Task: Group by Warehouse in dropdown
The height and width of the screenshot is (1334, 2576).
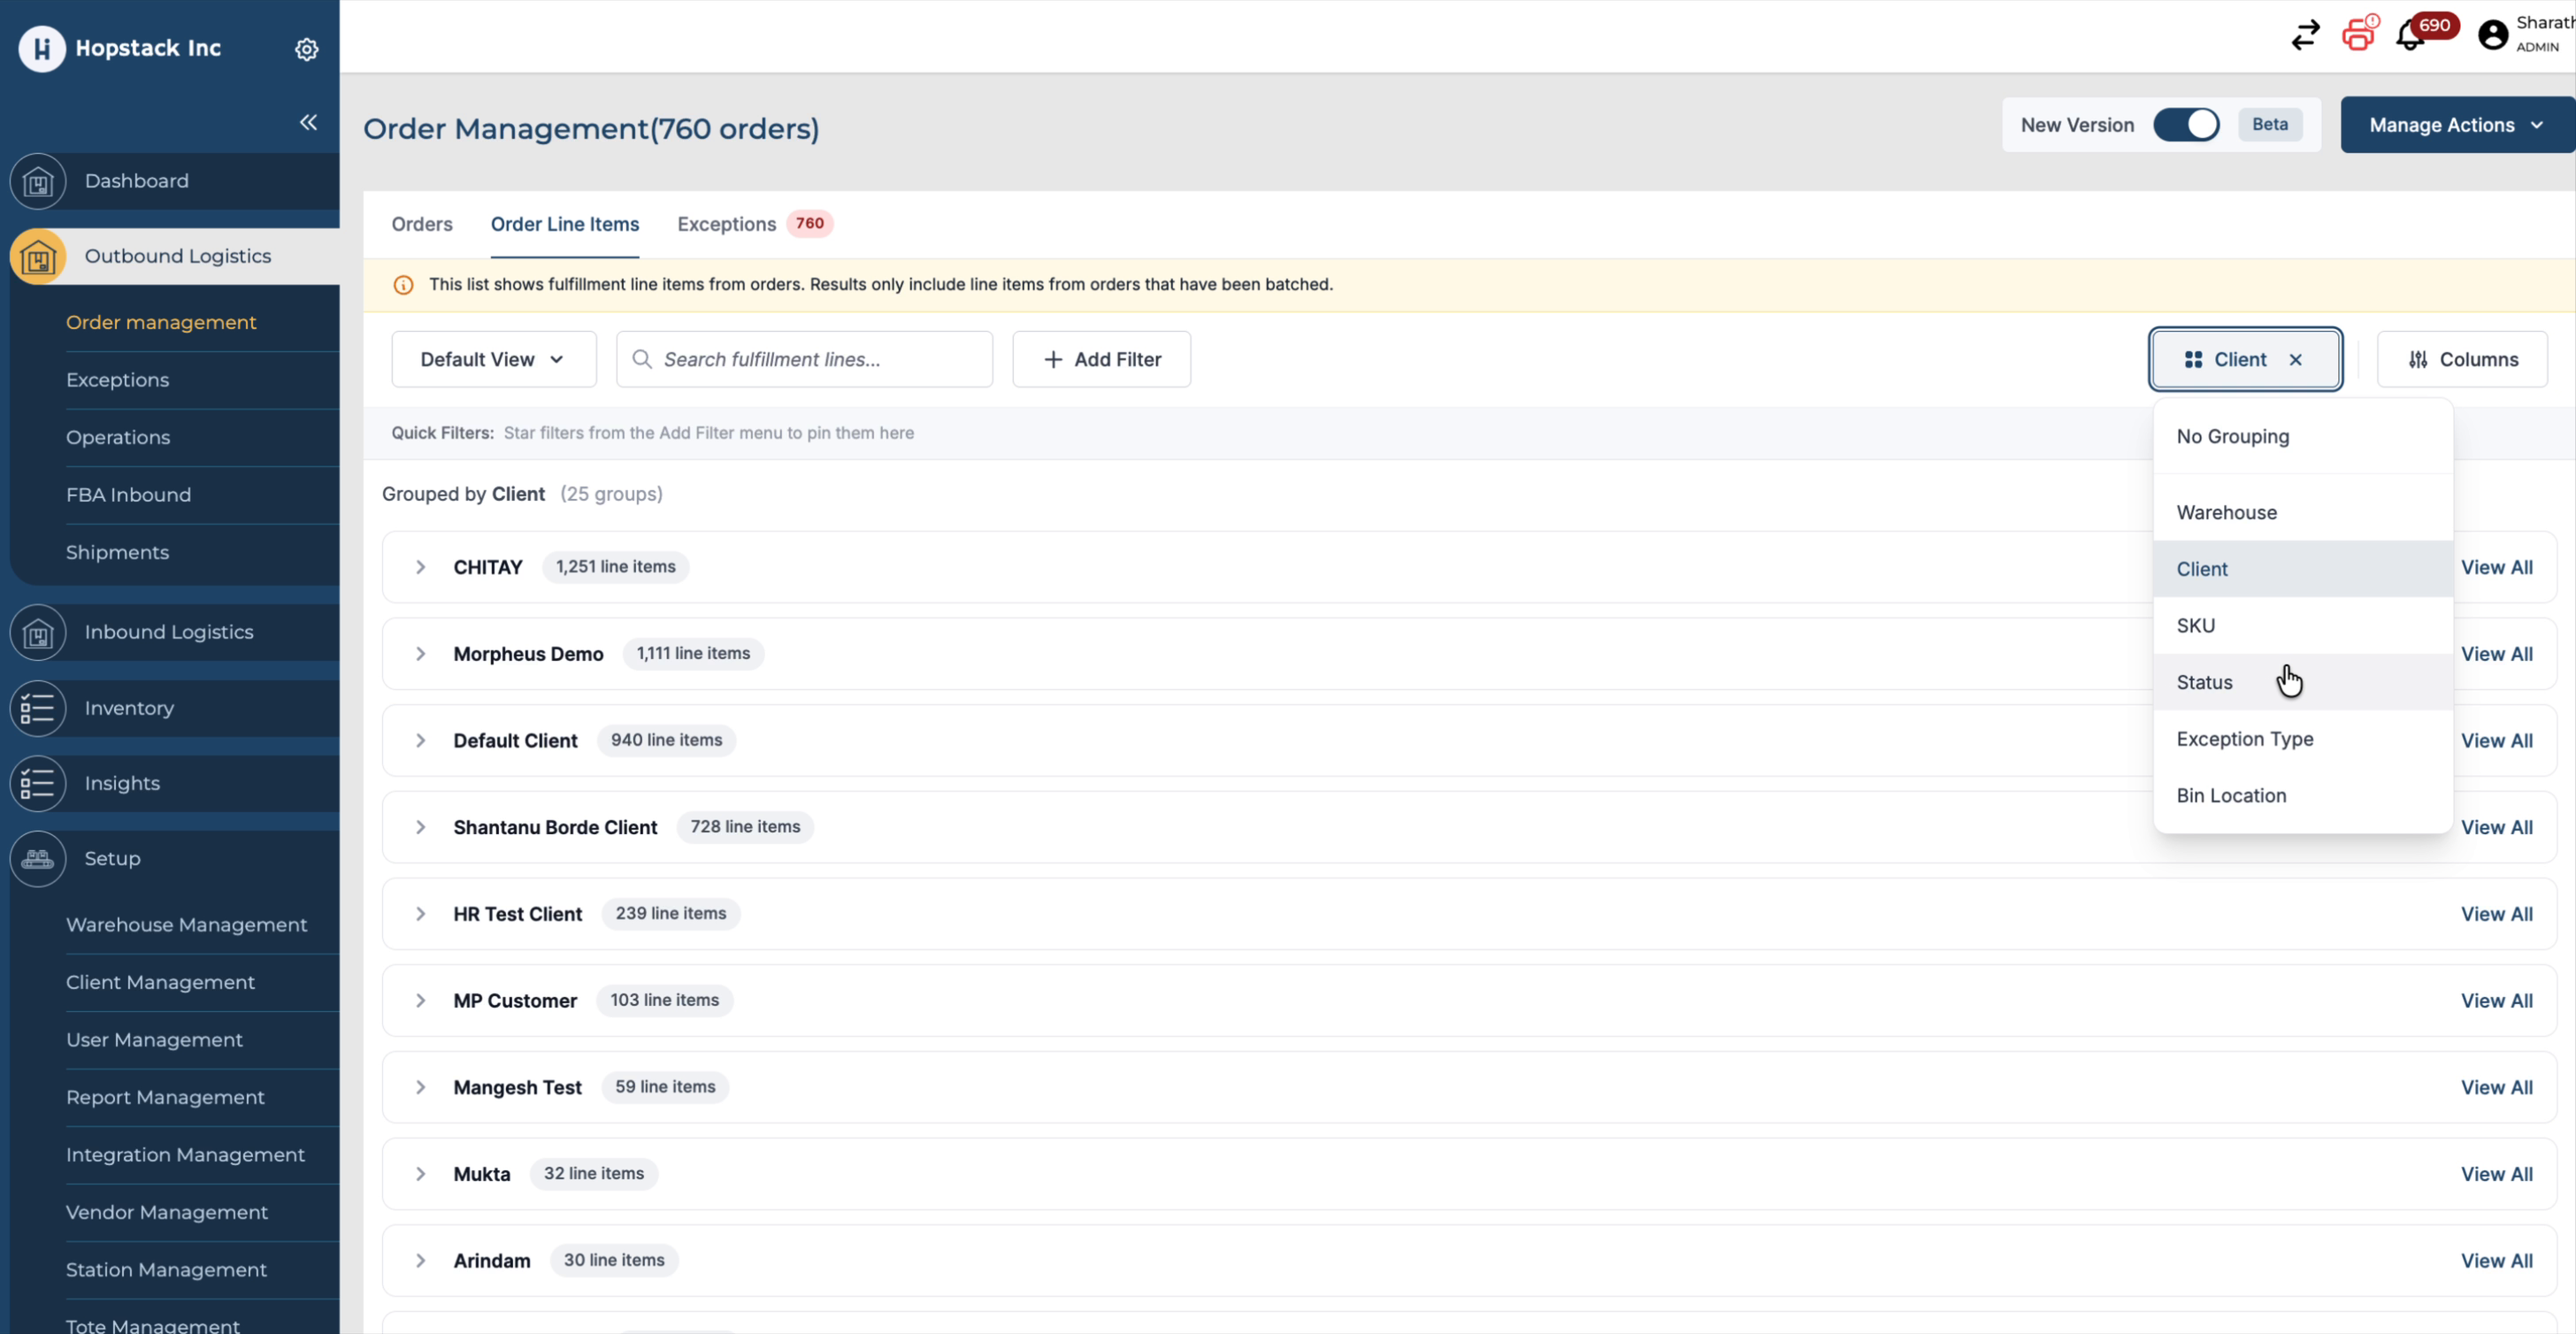Action: 2303,512
